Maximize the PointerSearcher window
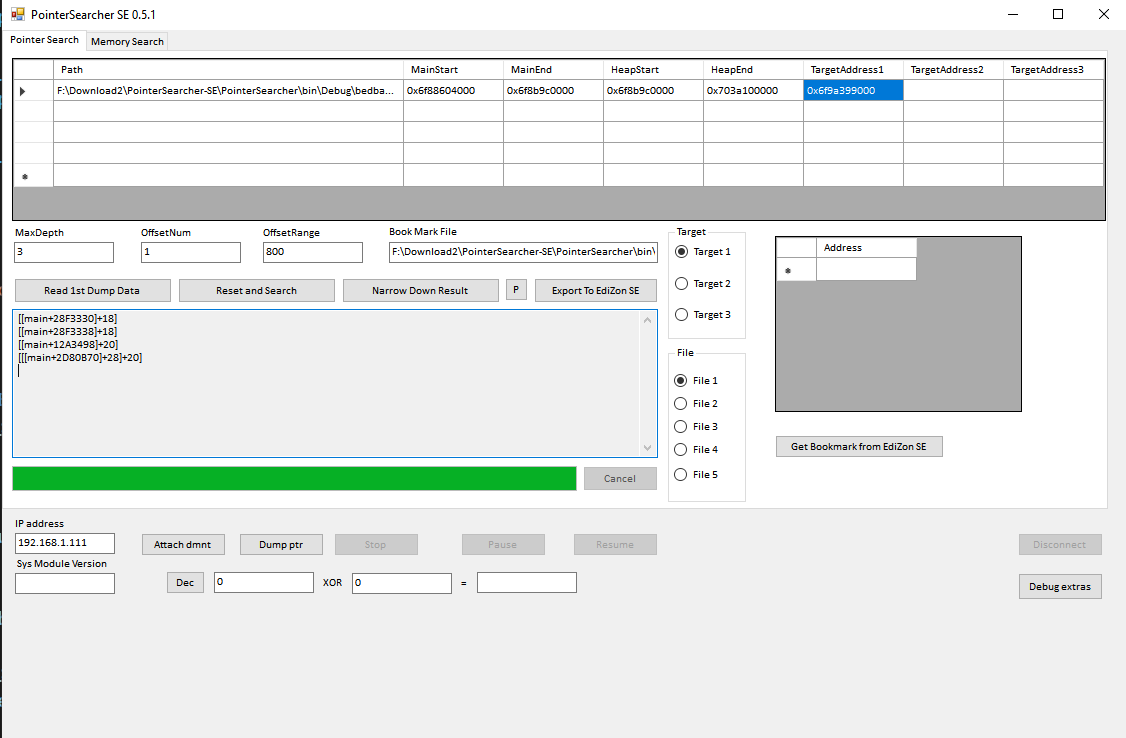Image resolution: width=1126 pixels, height=738 pixels. 1058,14
